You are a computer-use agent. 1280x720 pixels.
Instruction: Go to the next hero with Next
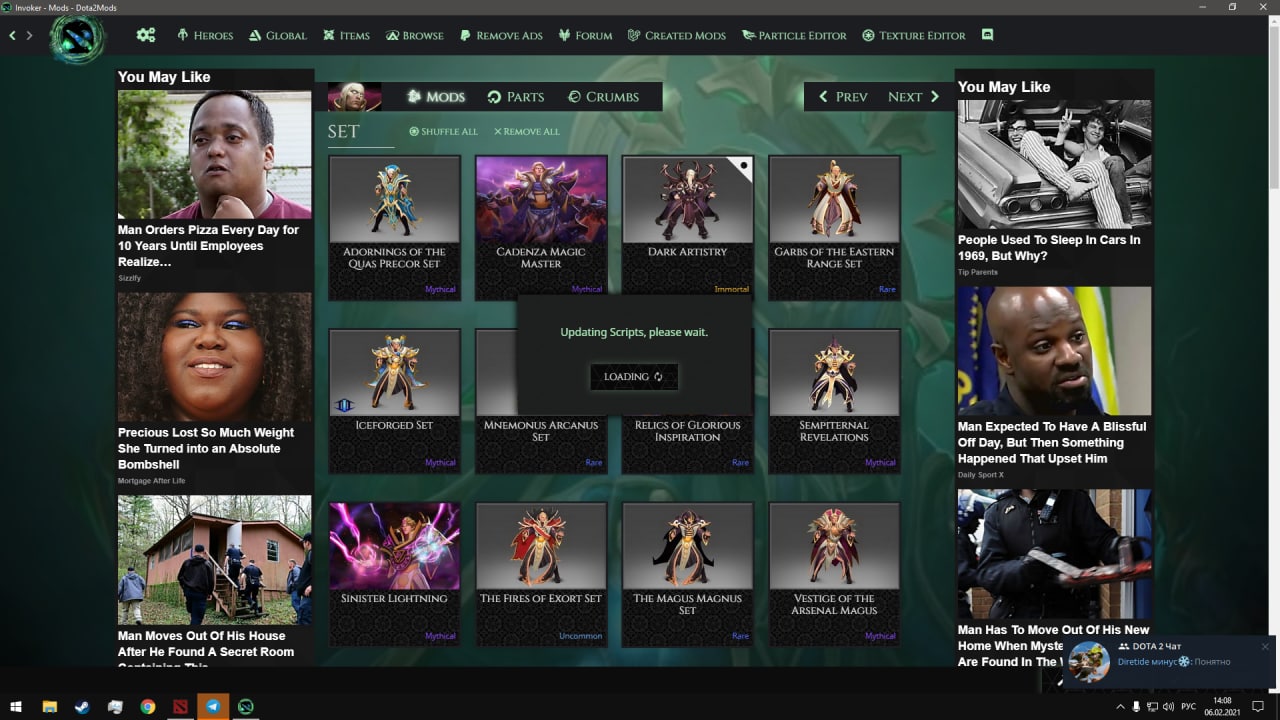914,96
